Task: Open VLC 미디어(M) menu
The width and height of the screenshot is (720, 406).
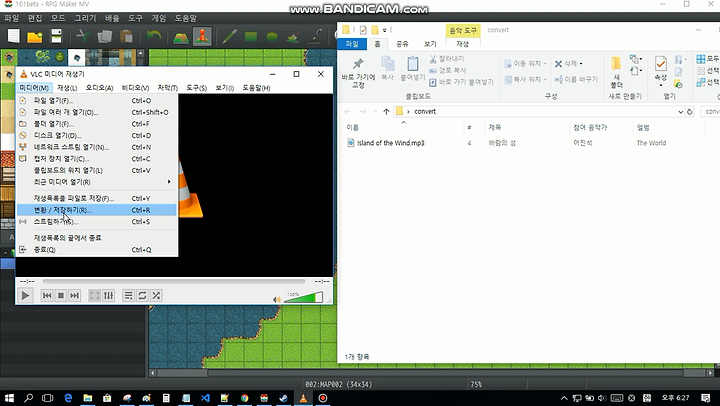Action: (34, 88)
